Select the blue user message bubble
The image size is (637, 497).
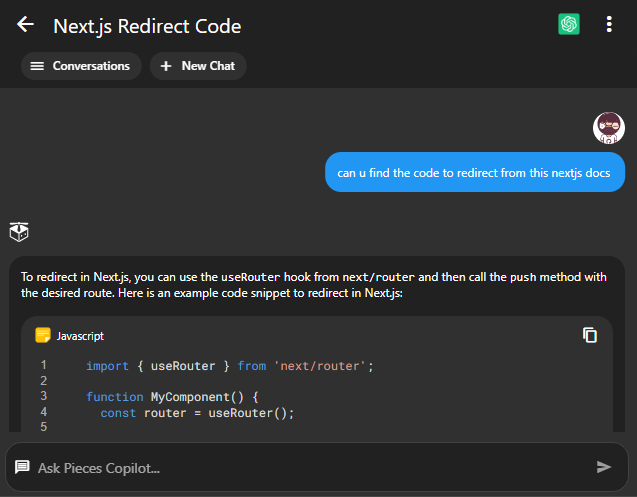tap(474, 172)
